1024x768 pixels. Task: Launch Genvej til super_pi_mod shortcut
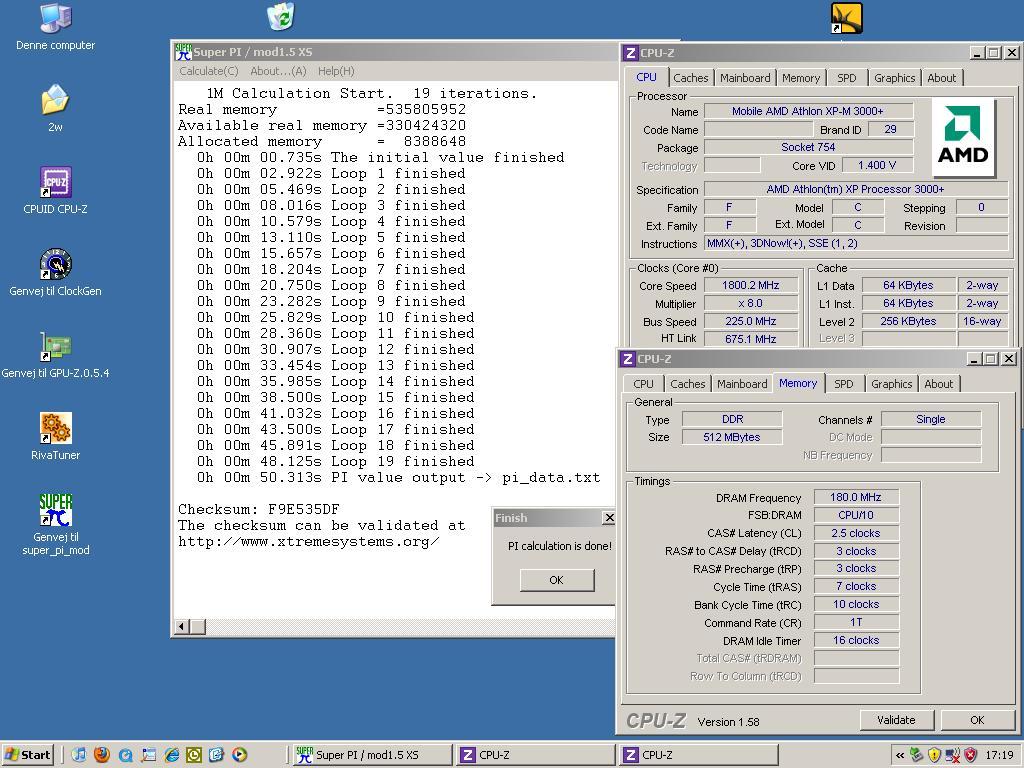tap(55, 524)
